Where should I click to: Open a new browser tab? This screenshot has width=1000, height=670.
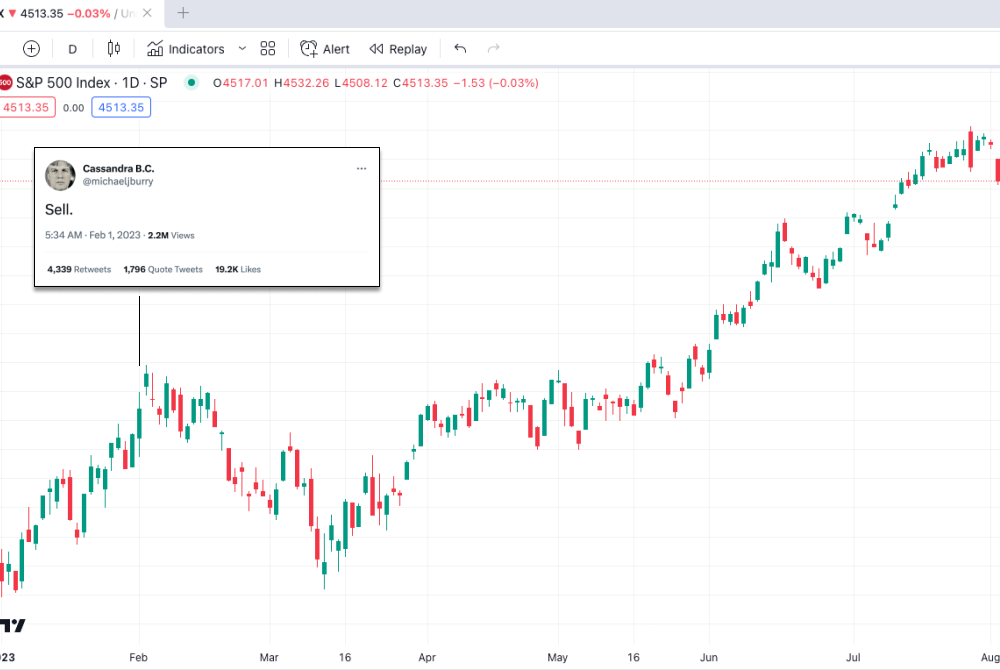tap(183, 13)
